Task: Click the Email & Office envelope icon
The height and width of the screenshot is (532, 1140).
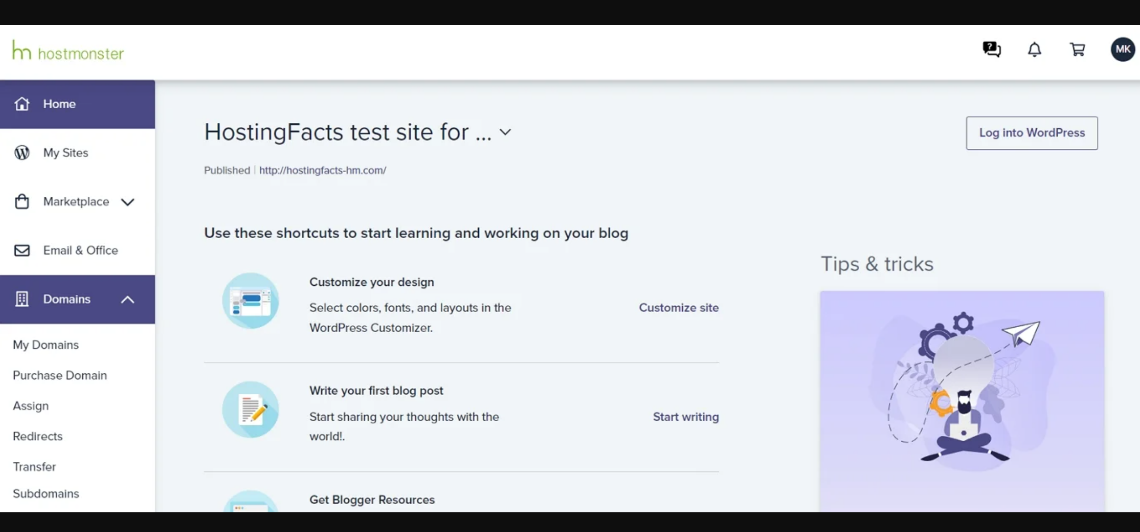Action: [22, 250]
